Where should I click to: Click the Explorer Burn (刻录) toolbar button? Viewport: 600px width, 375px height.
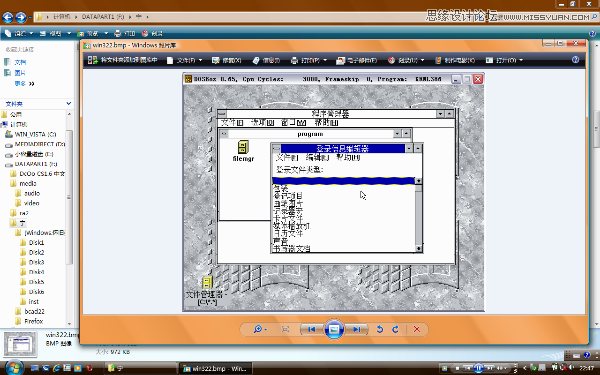[152, 34]
